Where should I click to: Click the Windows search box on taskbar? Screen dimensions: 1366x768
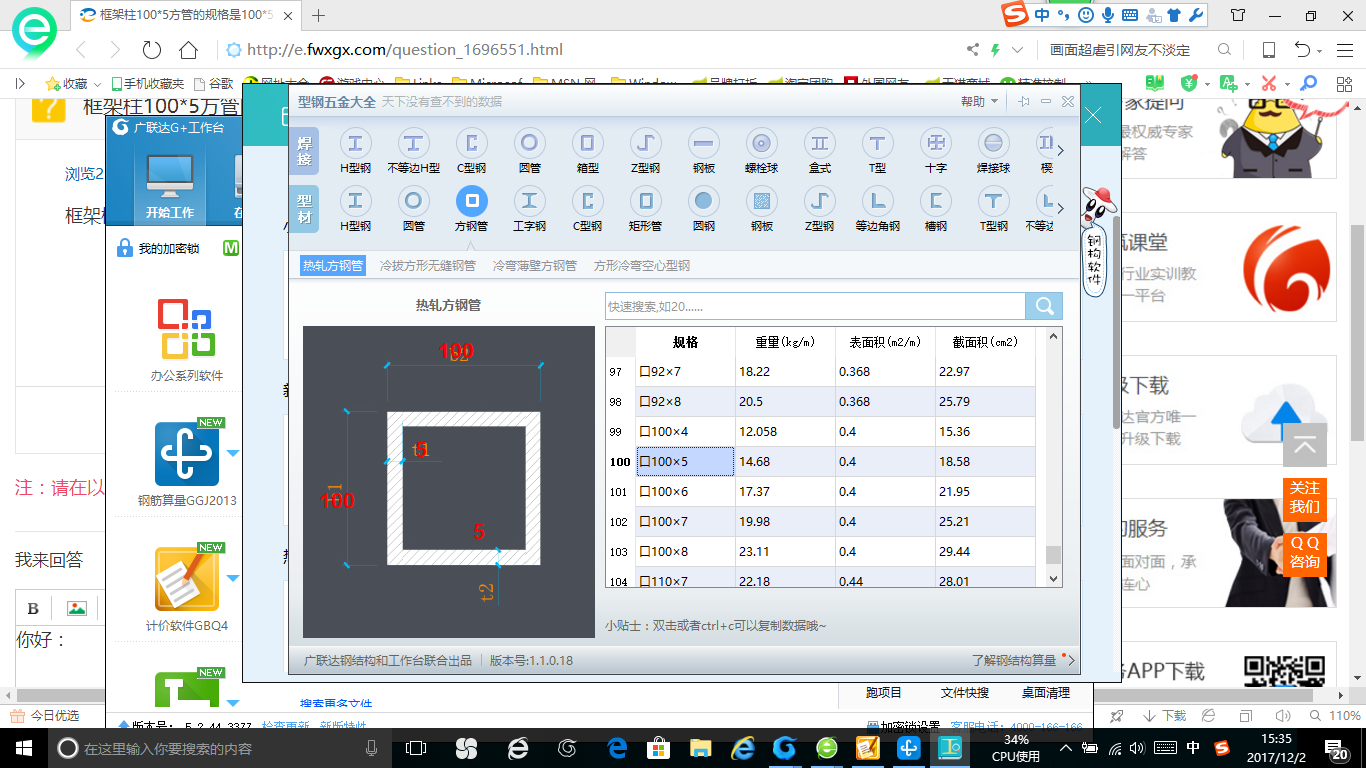(220, 748)
